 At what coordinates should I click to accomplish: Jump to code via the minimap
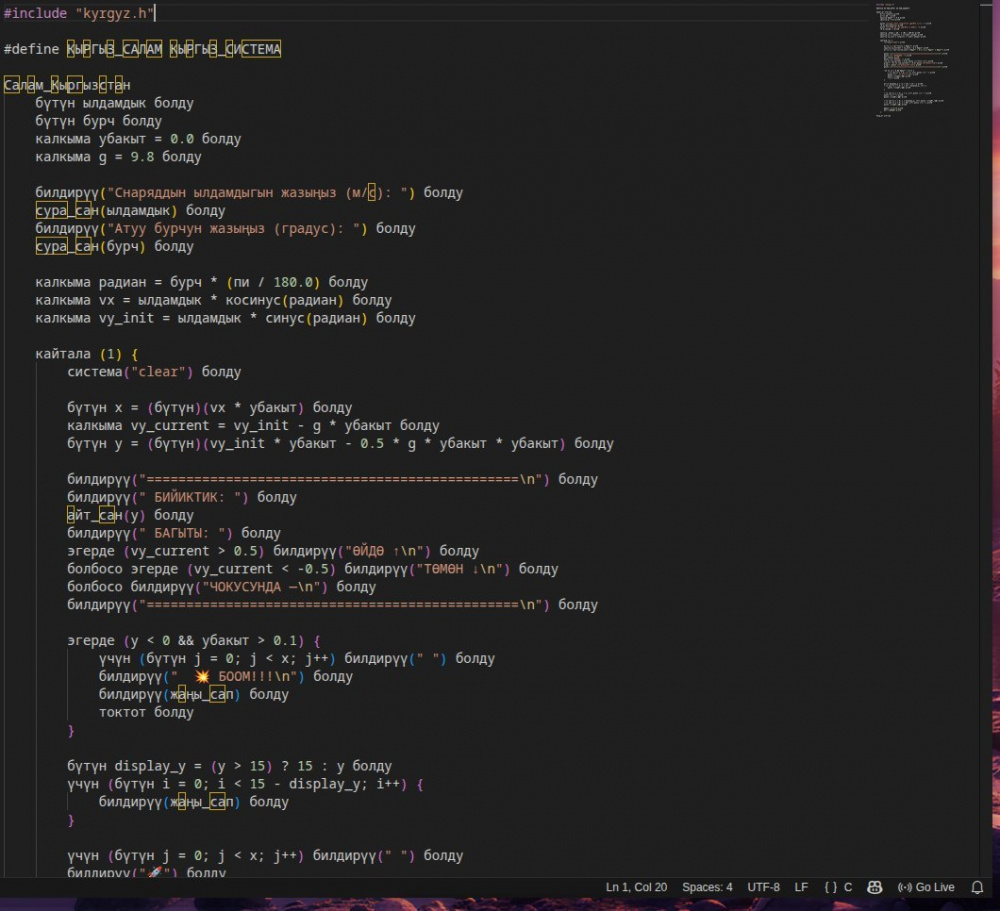915,60
